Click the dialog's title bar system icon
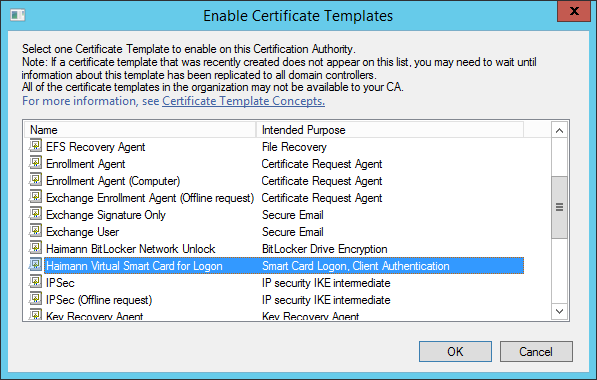Viewport: 597px width, 380px height. pyautogui.click(x=18, y=16)
